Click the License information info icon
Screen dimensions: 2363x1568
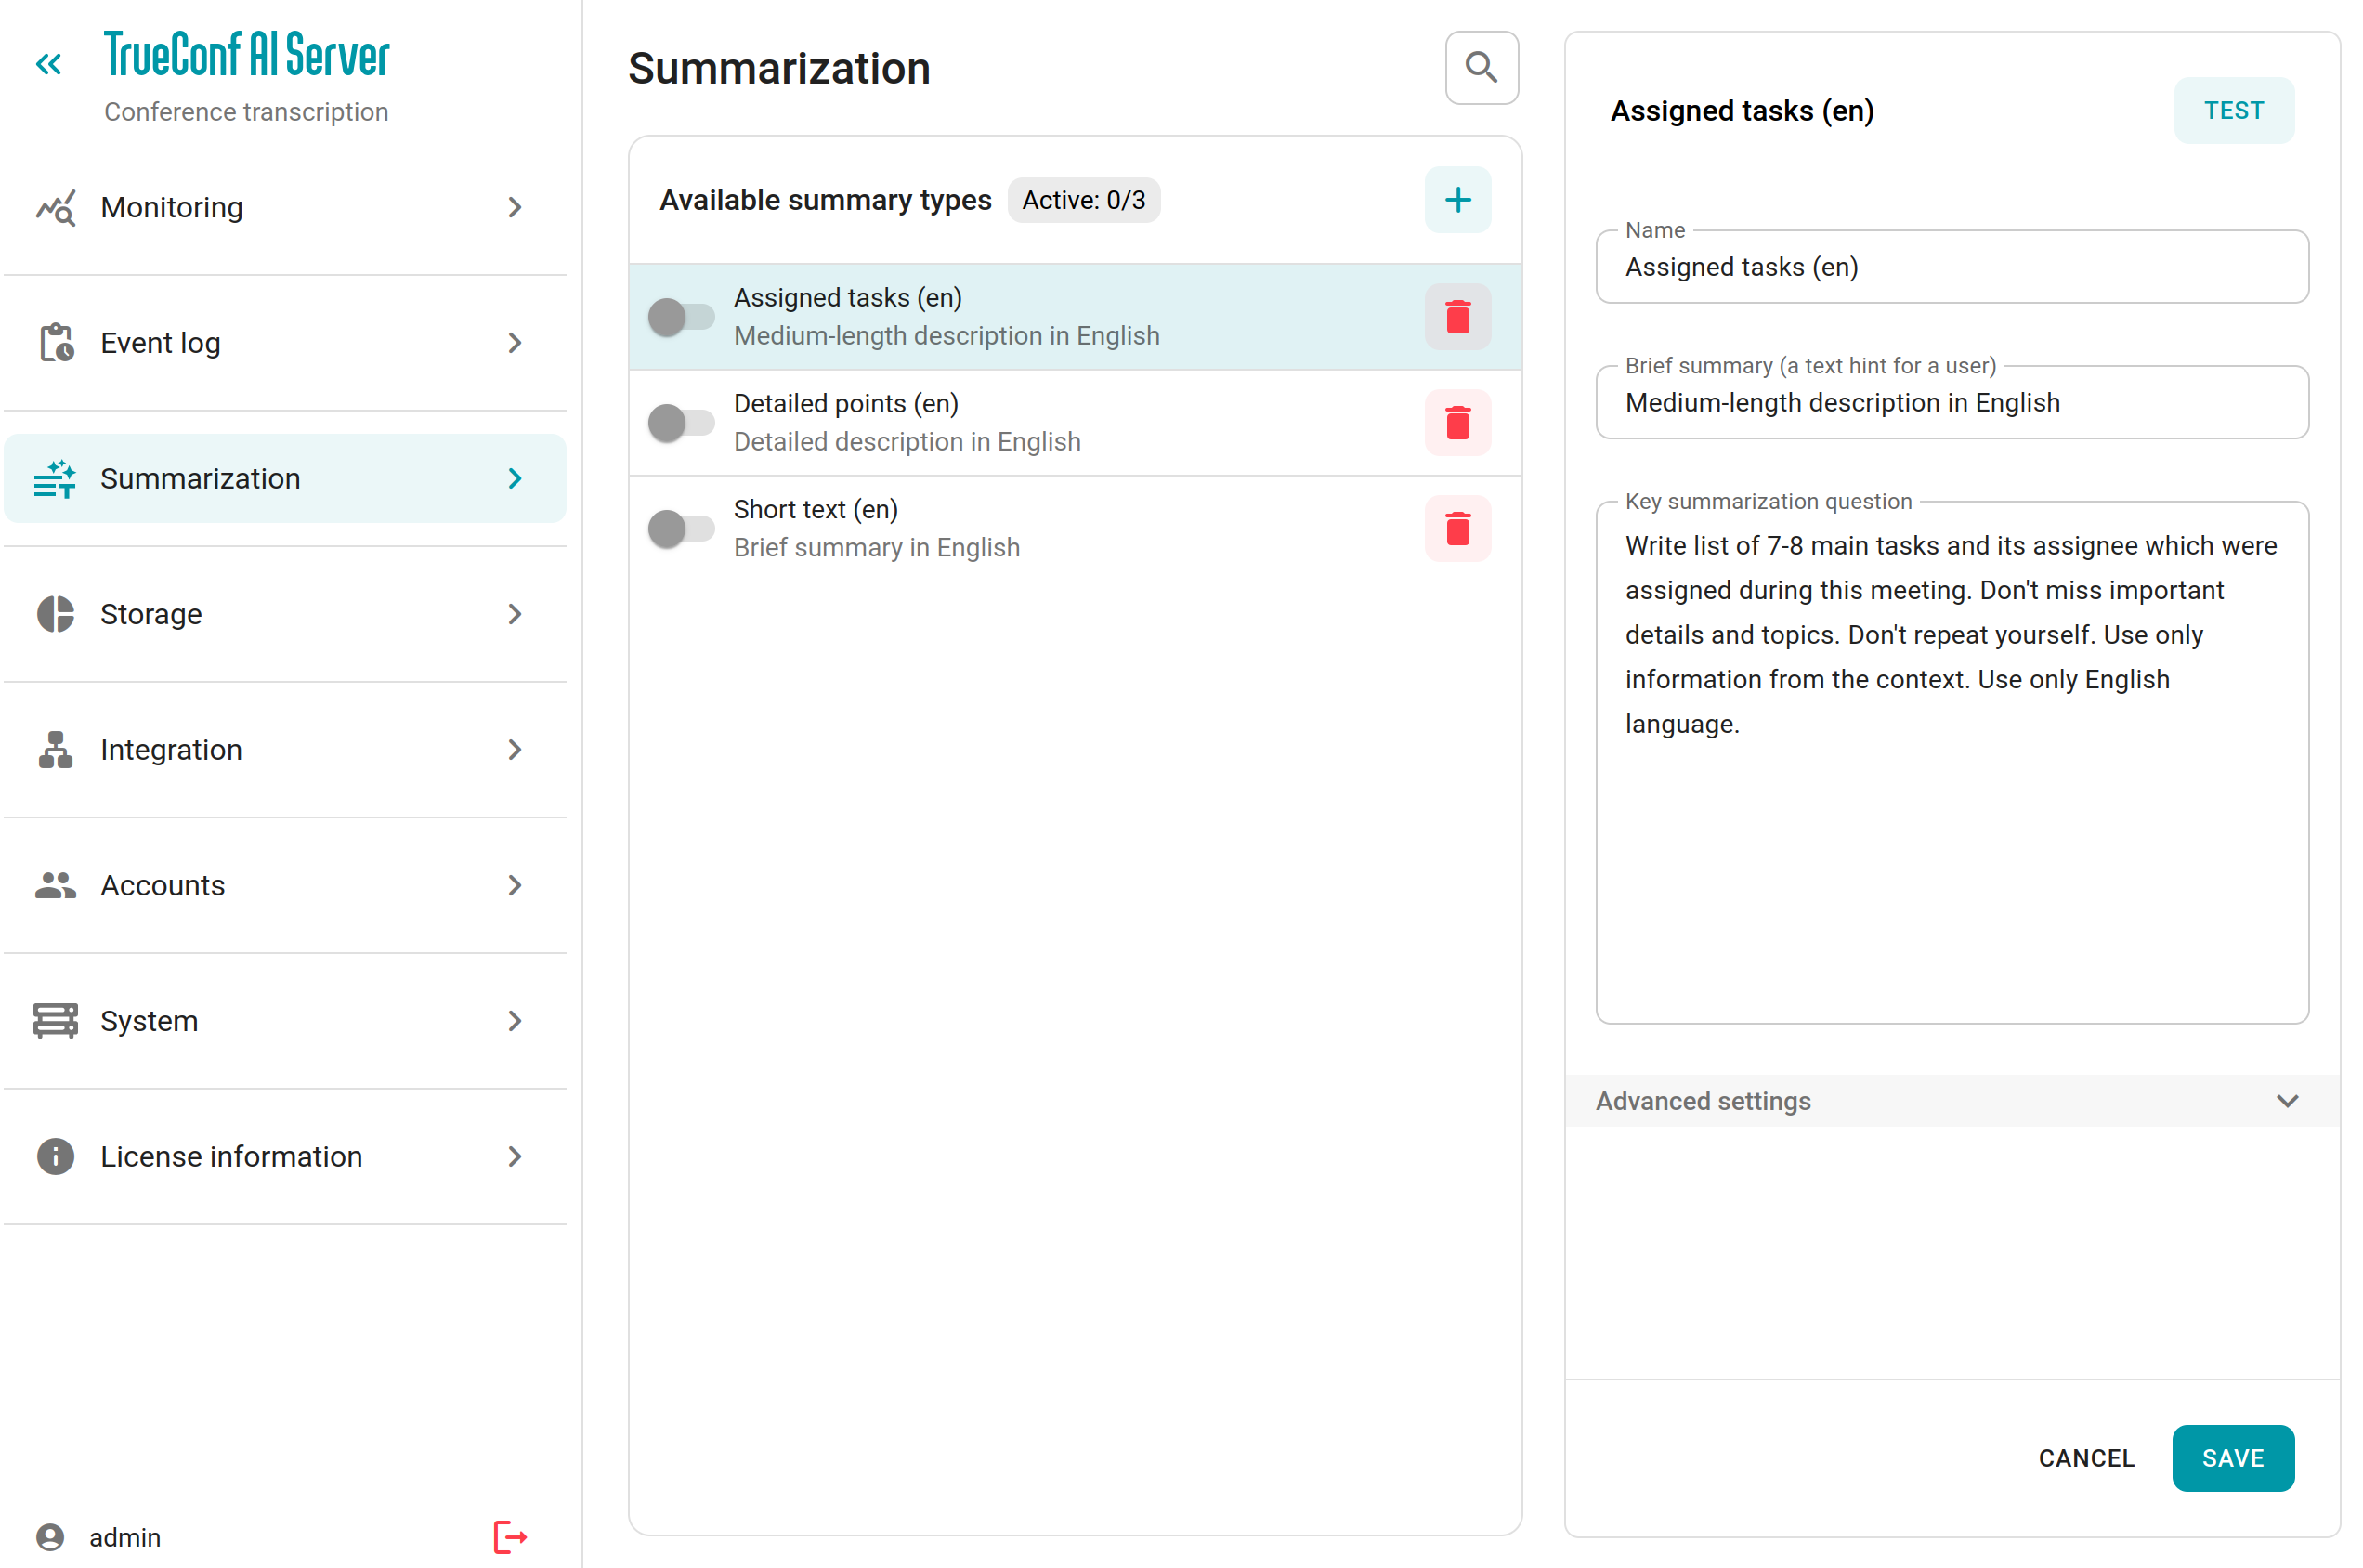(x=55, y=1156)
